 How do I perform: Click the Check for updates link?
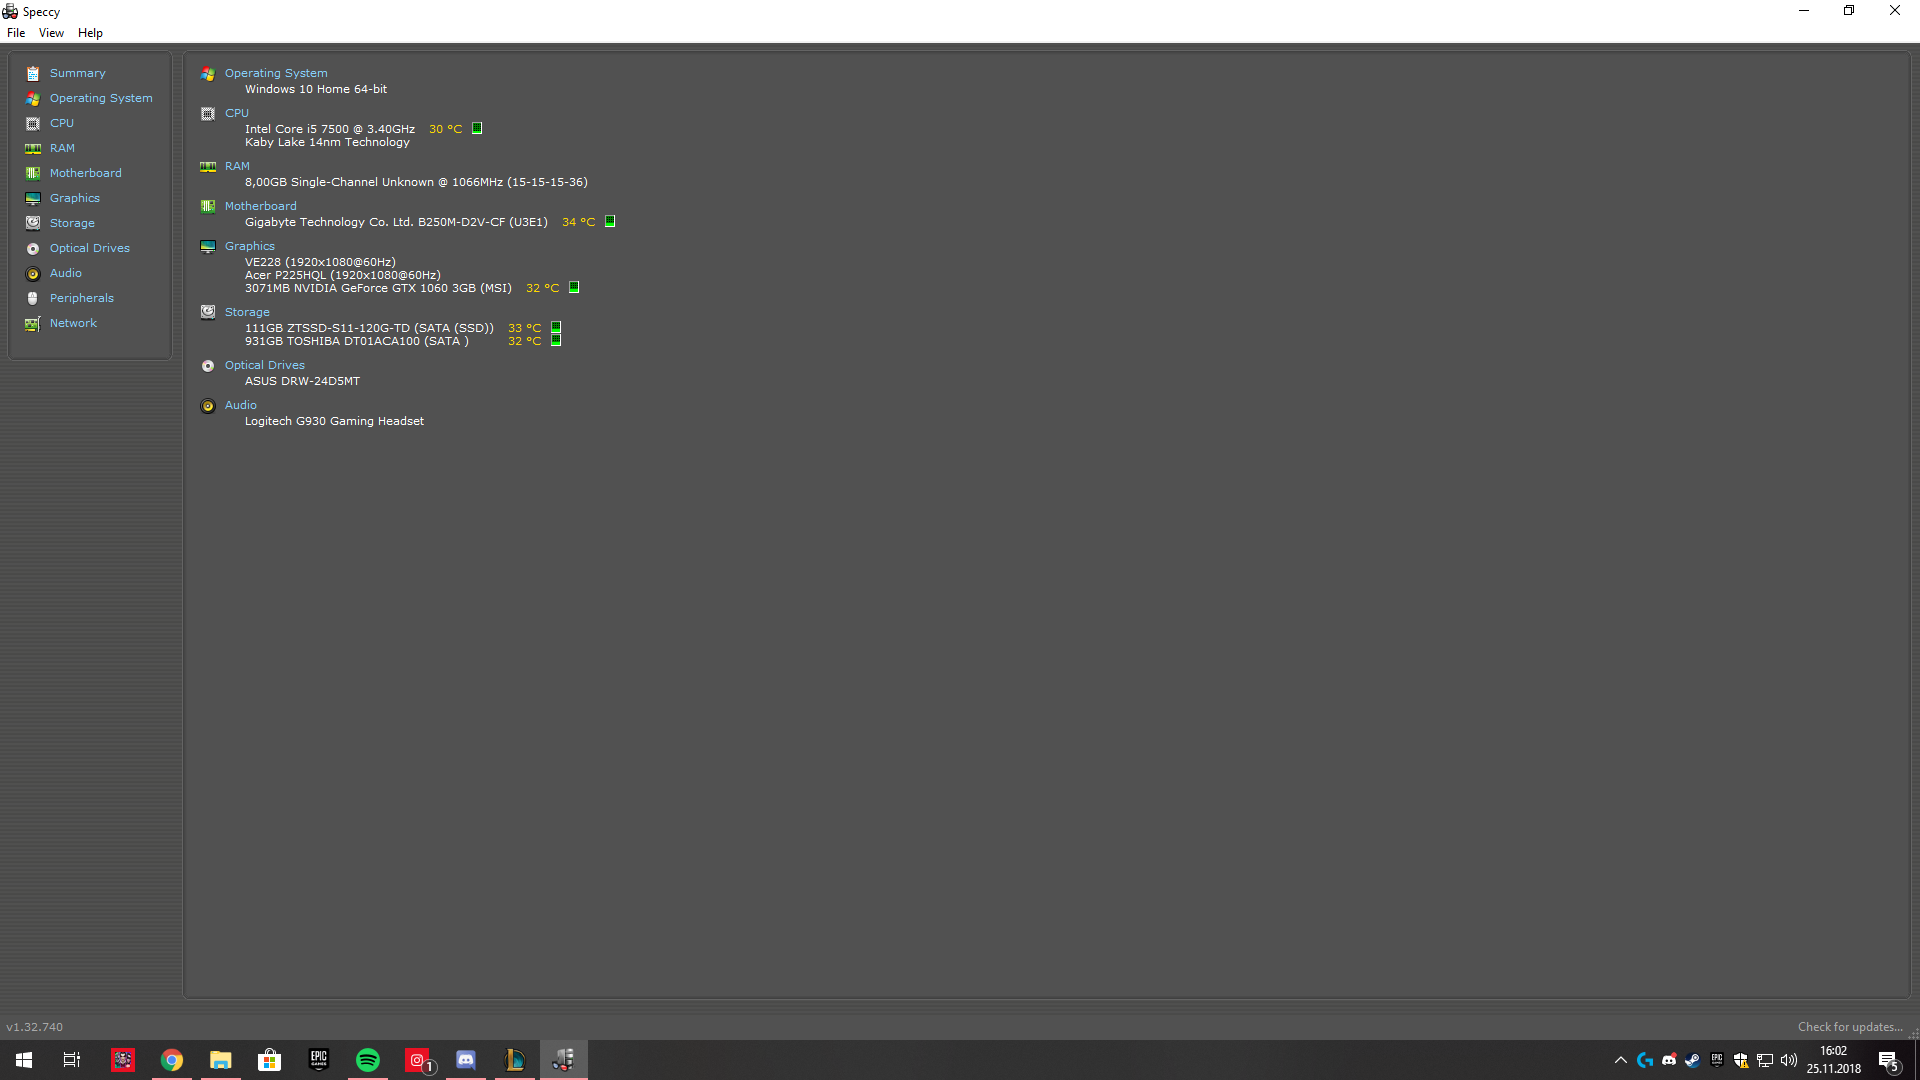point(1849,1027)
